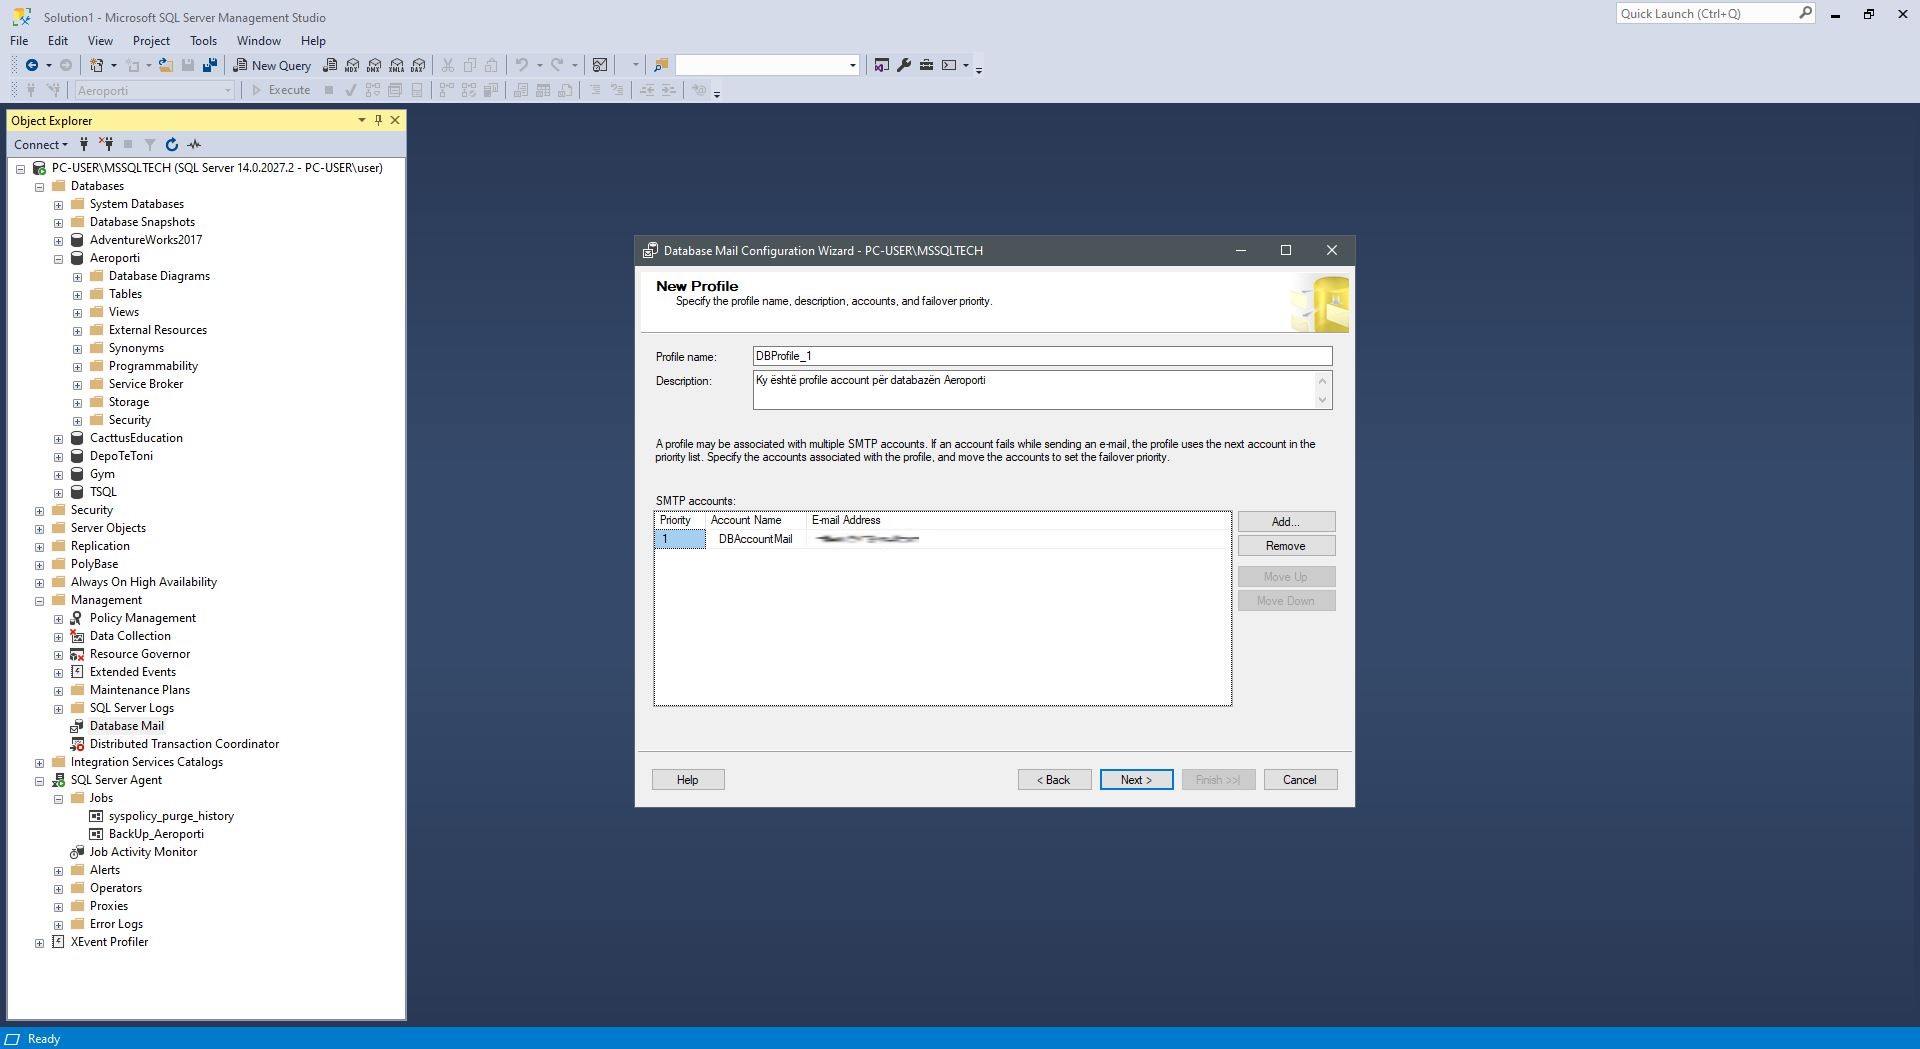The width and height of the screenshot is (1920, 1049).
Task: Click the Cancel wizard button
Action: [1300, 780]
